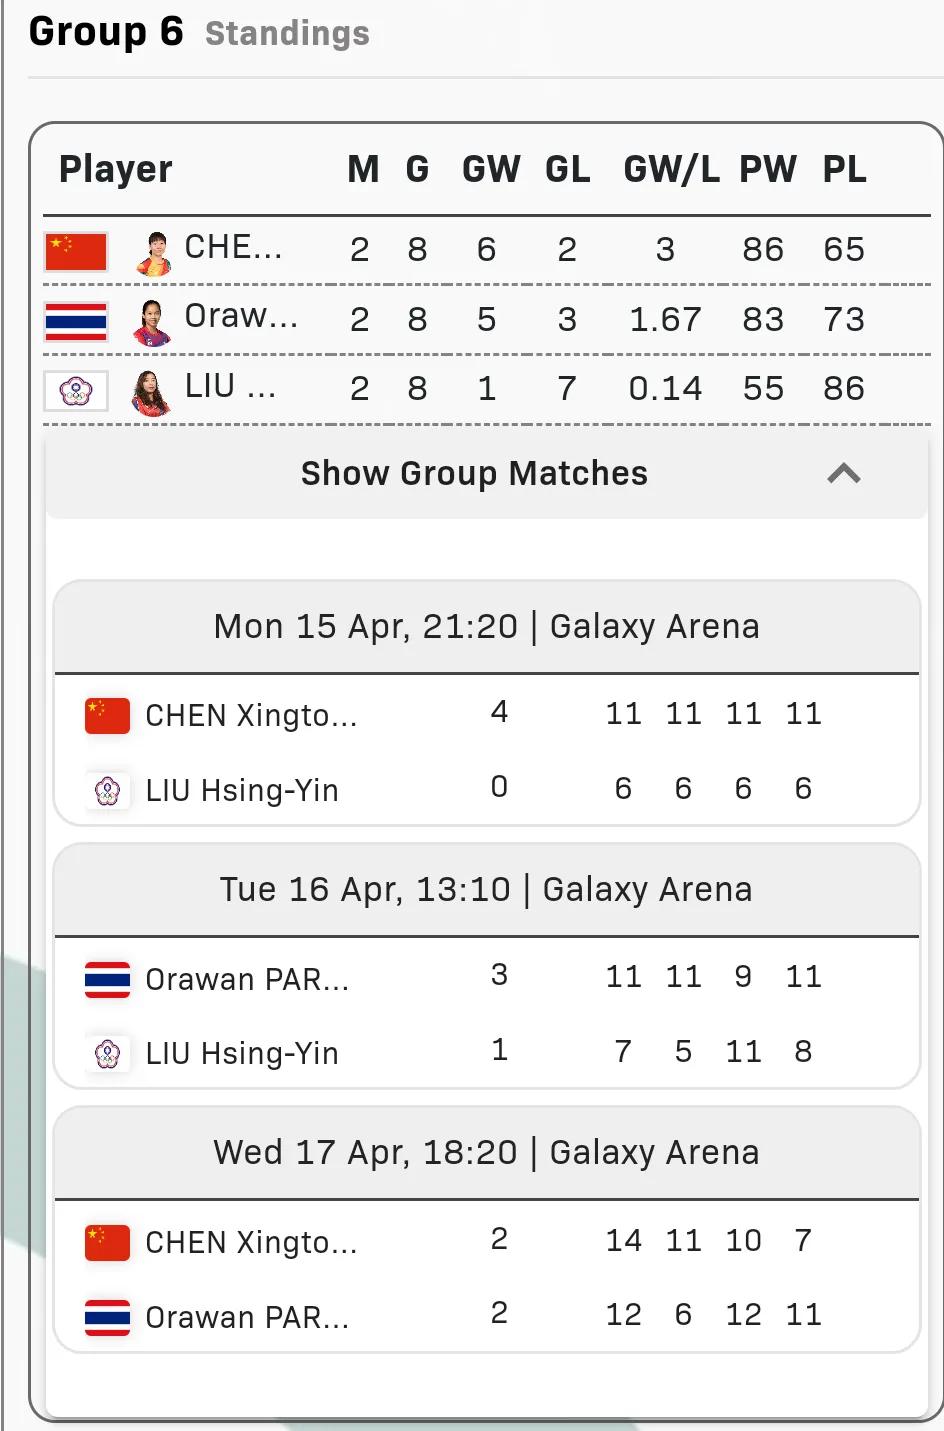
Task: Click Chinese Taipei flag in Monday match
Action: pyautogui.click(x=108, y=791)
